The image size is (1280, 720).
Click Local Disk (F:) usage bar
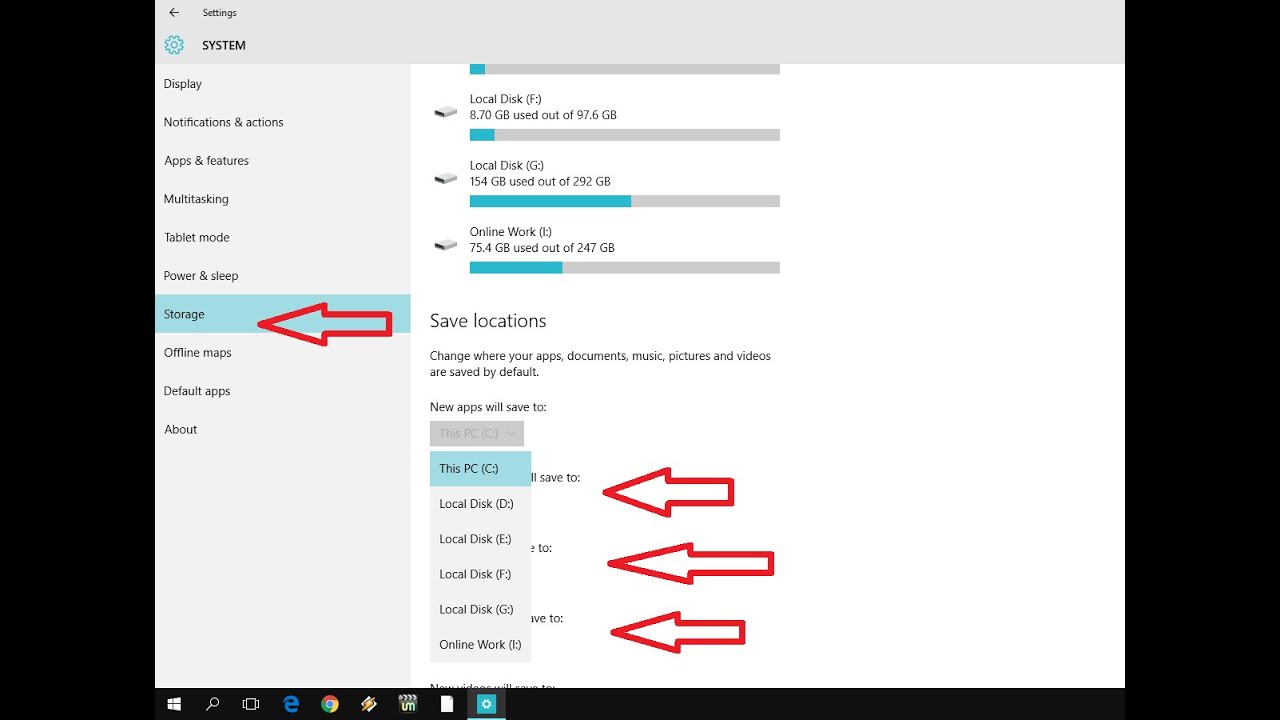pyautogui.click(x=625, y=135)
